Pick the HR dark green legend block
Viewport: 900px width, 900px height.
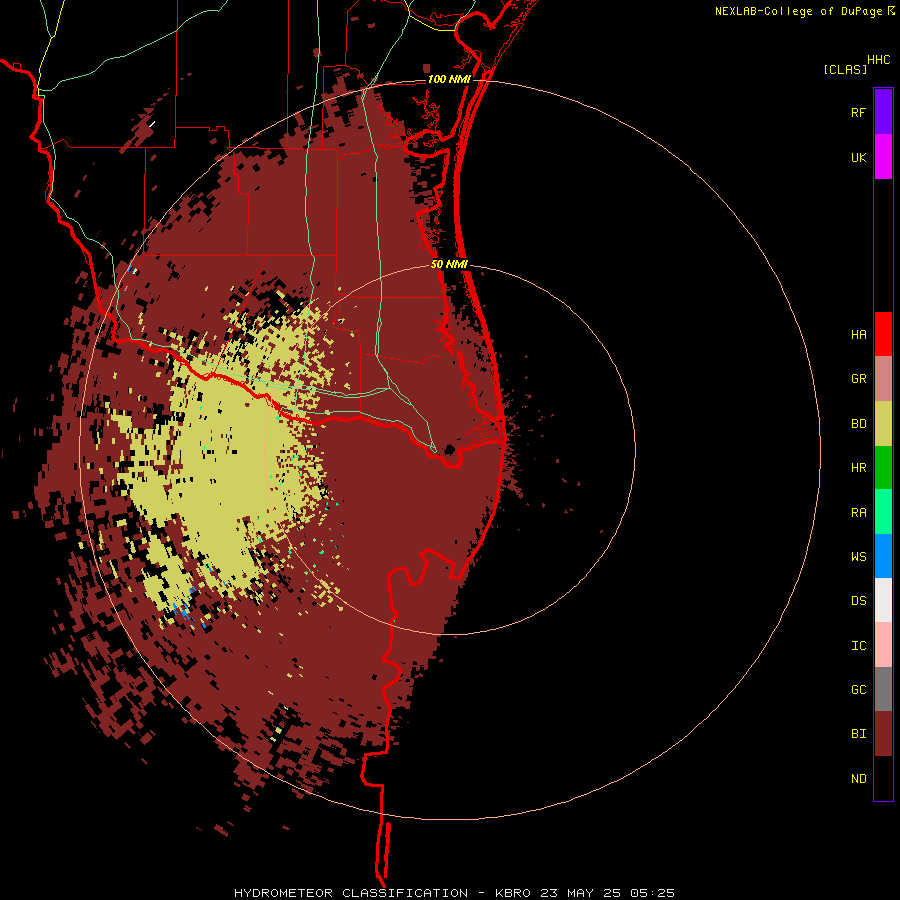pyautogui.click(x=883, y=468)
